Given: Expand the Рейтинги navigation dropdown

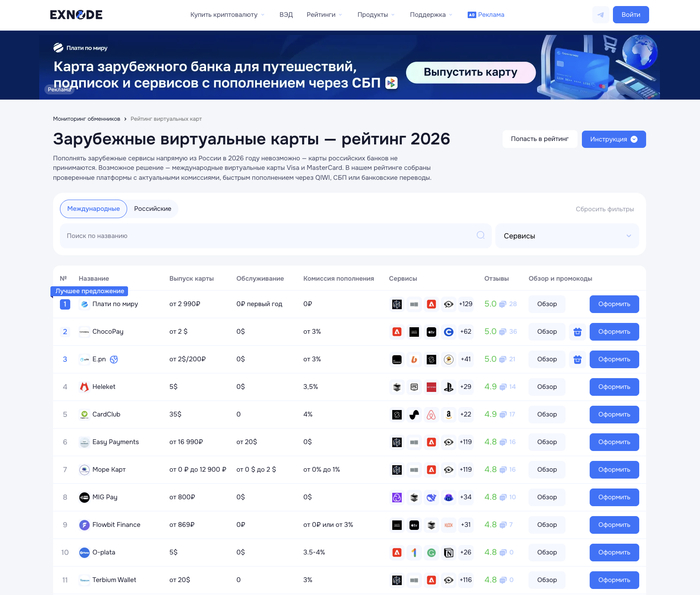Looking at the screenshot, I should [324, 15].
